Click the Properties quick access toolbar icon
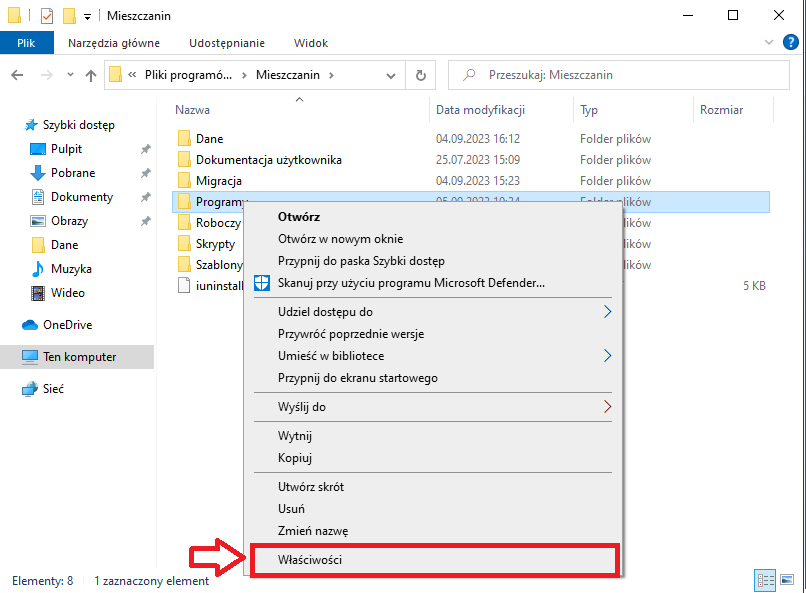 click(46, 15)
